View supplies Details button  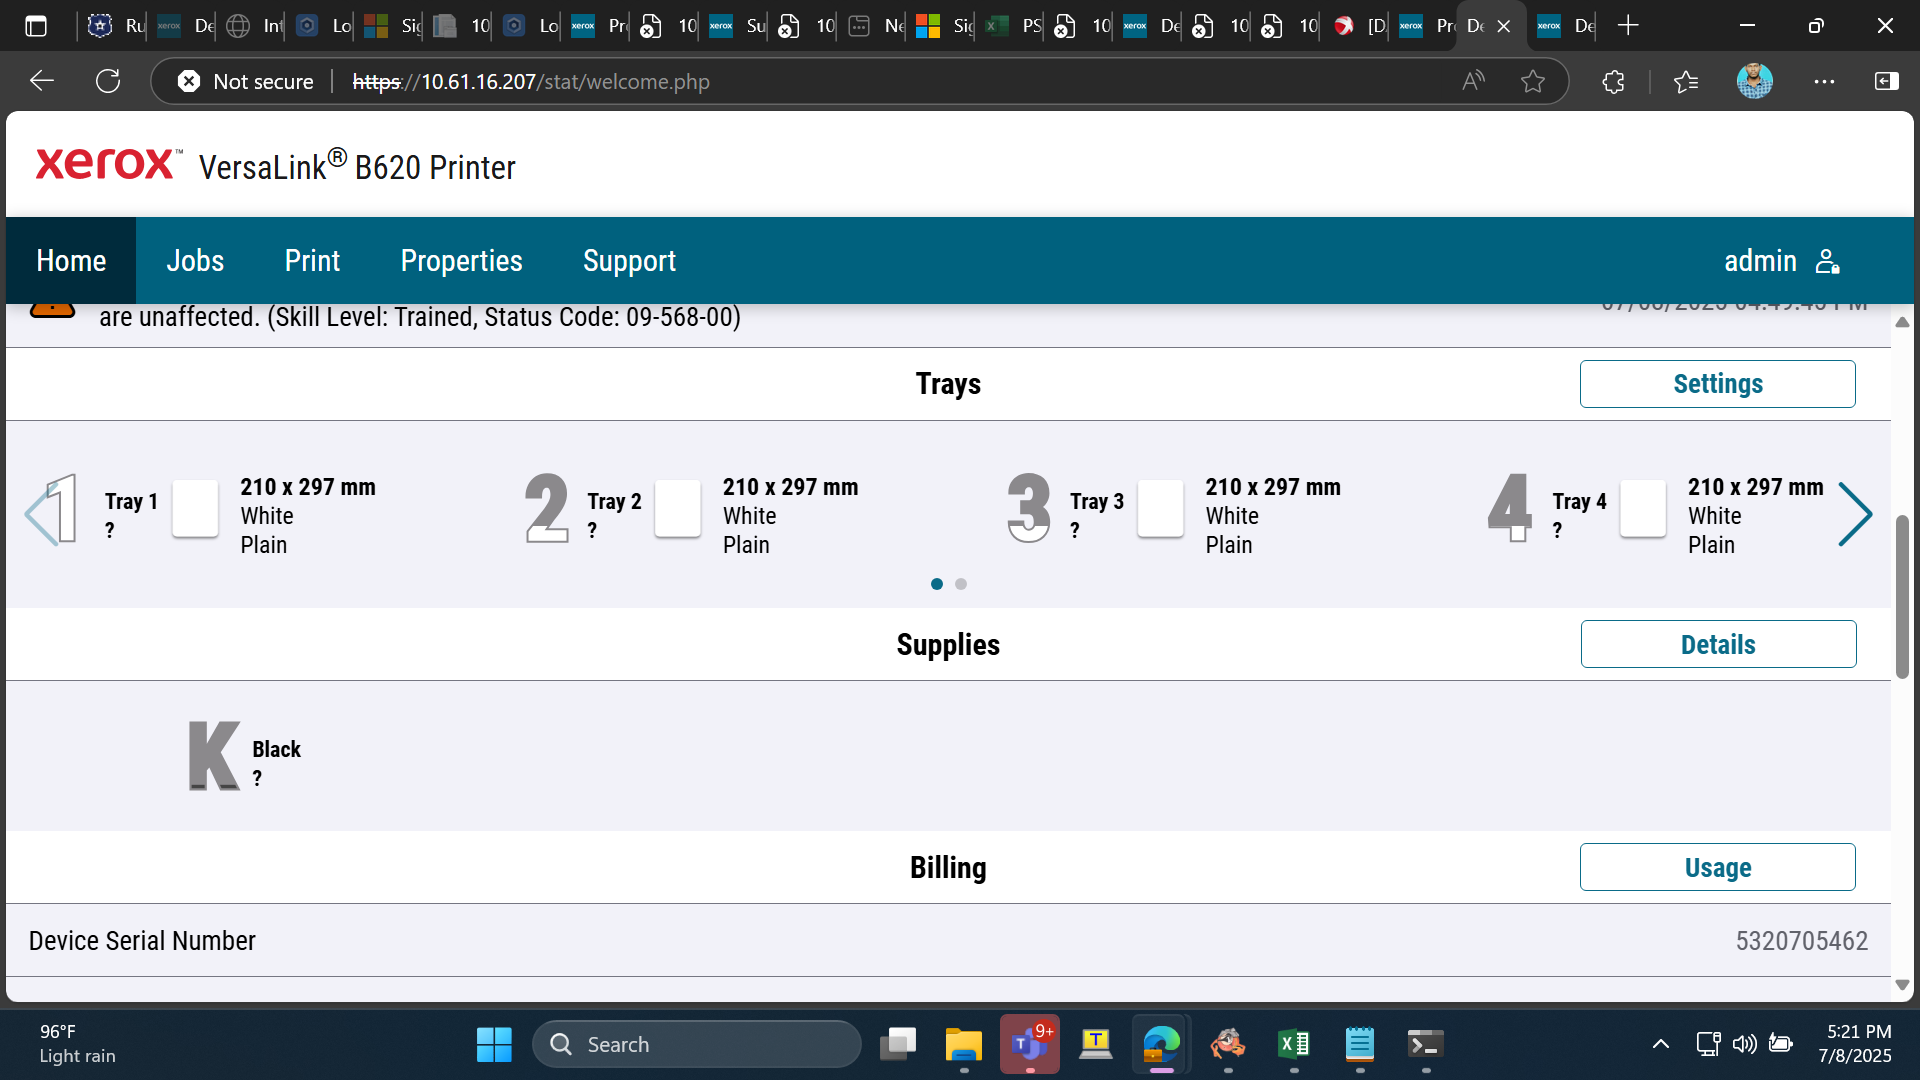click(1718, 645)
